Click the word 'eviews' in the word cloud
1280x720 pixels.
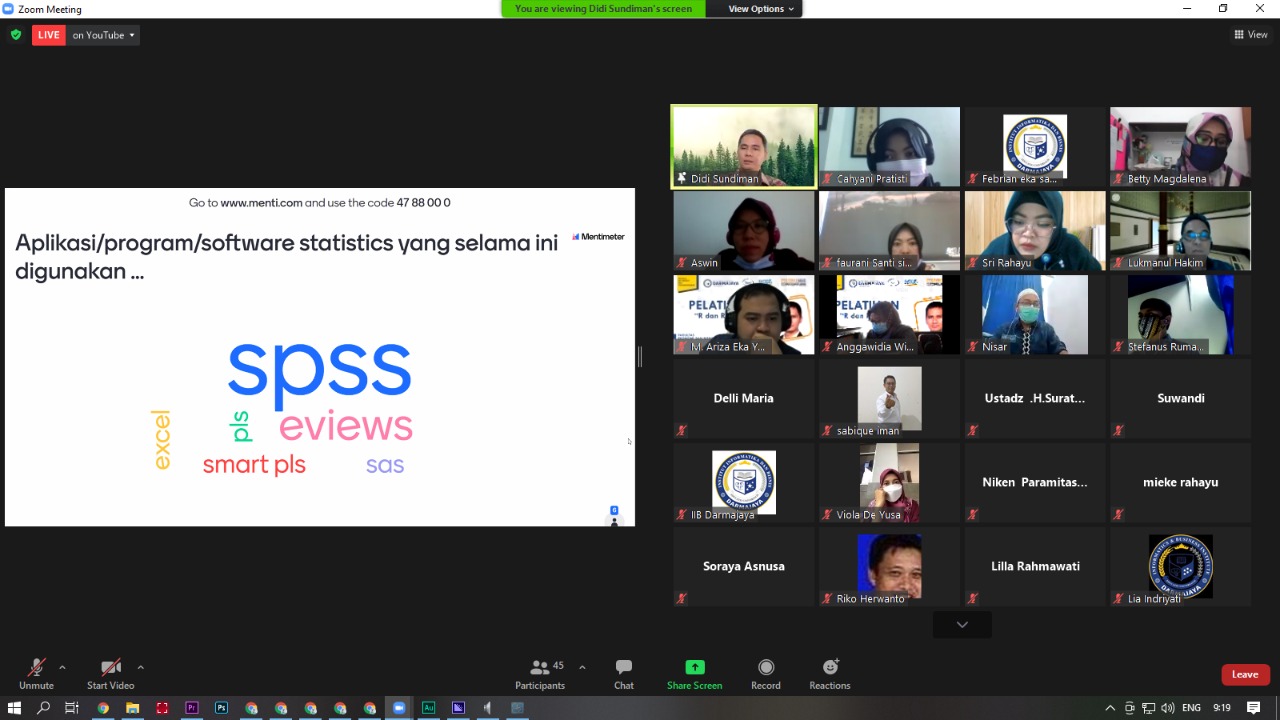coord(346,426)
